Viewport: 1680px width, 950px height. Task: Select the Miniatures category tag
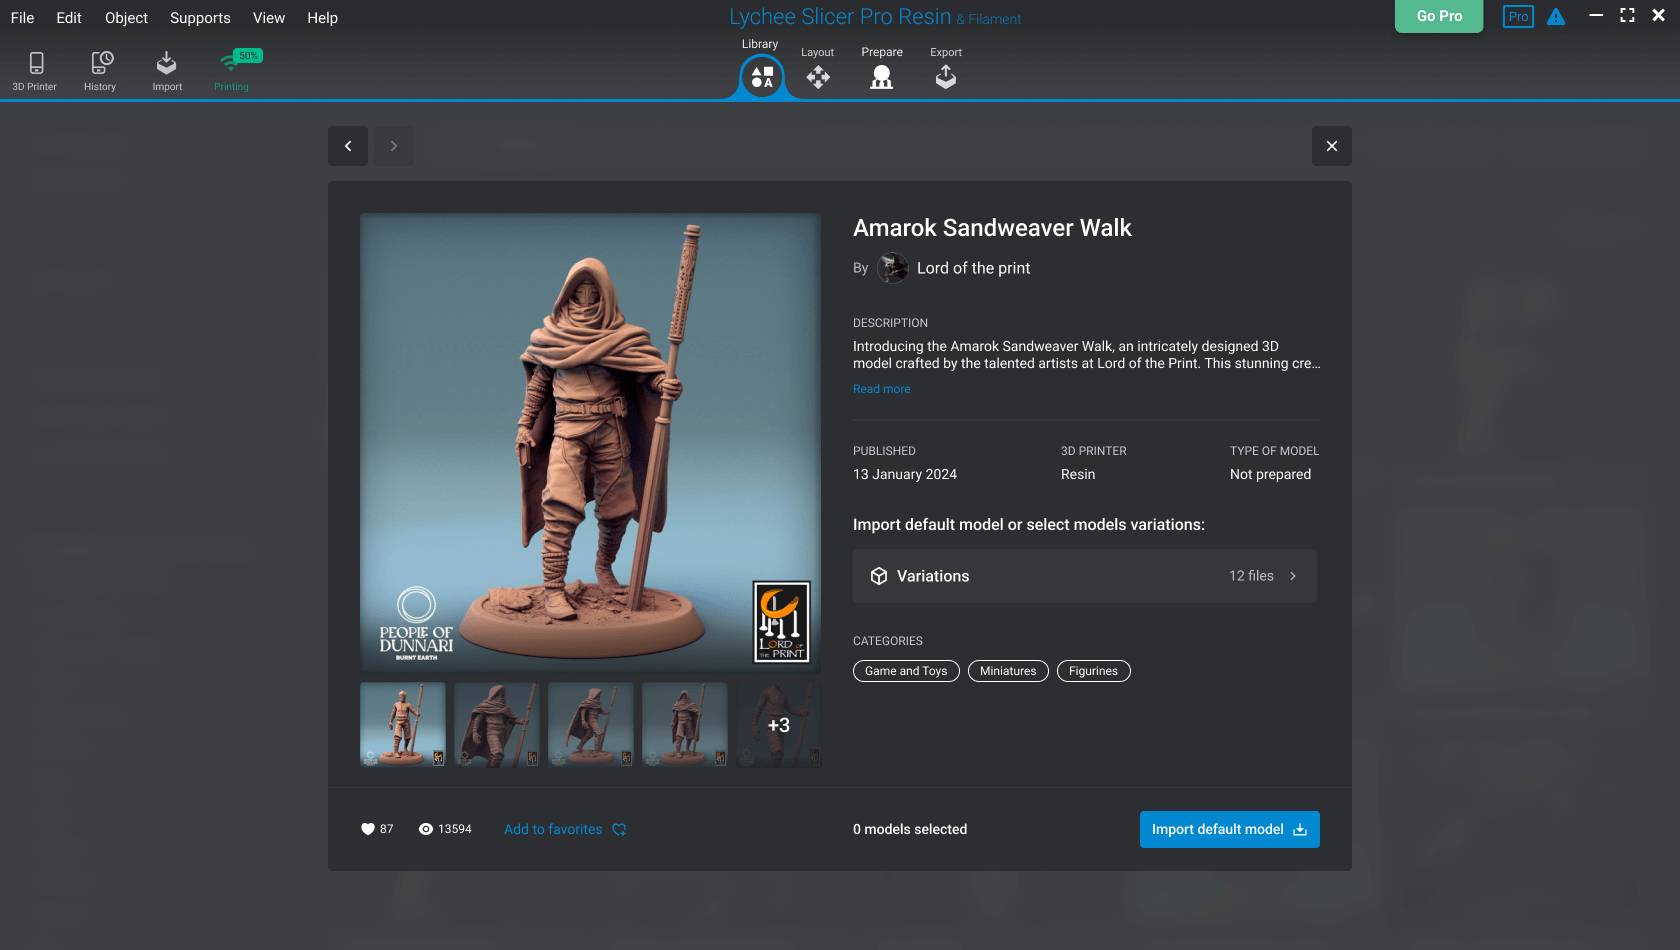1008,671
